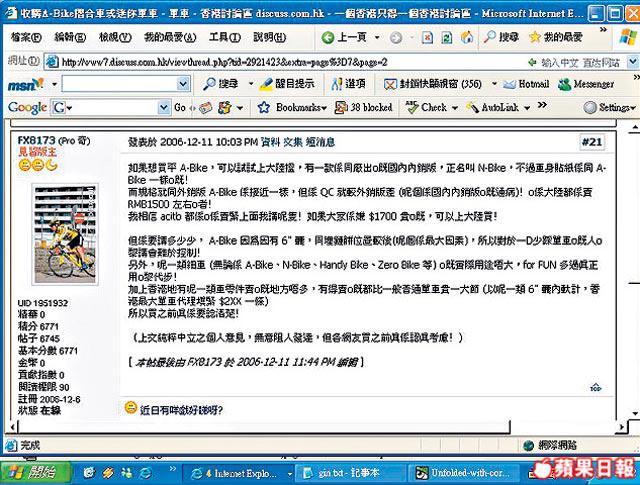Image resolution: width=640 pixels, height=485 pixels.
Task: Click the cyclist avatar image
Action: click(65, 234)
